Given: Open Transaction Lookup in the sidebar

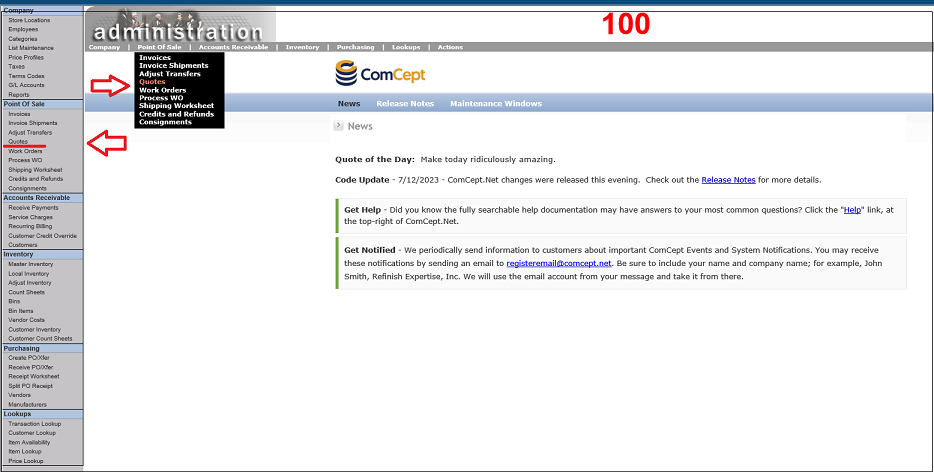Looking at the screenshot, I should coord(34,423).
